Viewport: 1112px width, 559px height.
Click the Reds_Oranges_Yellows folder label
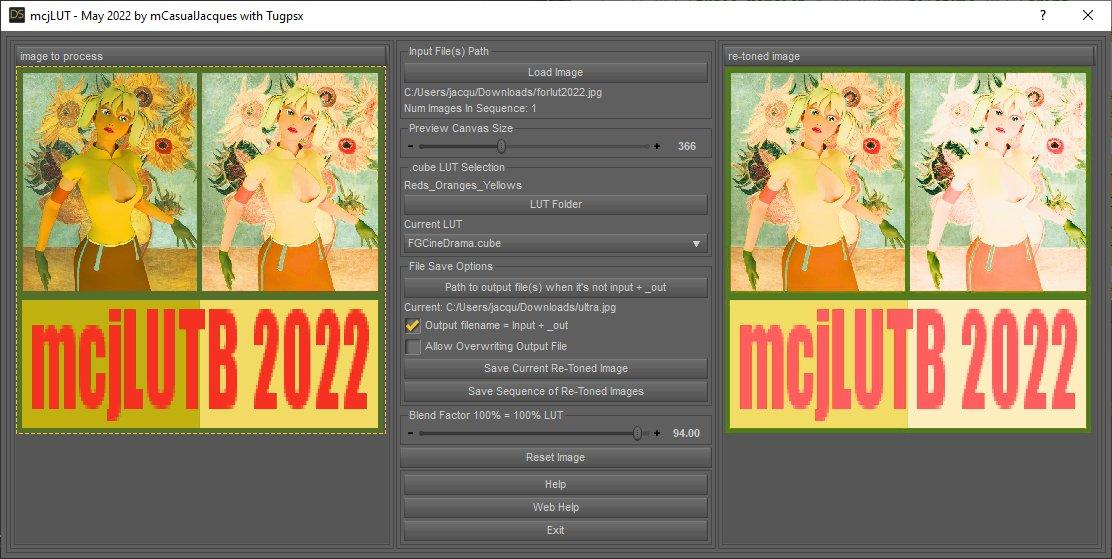tap(463, 185)
